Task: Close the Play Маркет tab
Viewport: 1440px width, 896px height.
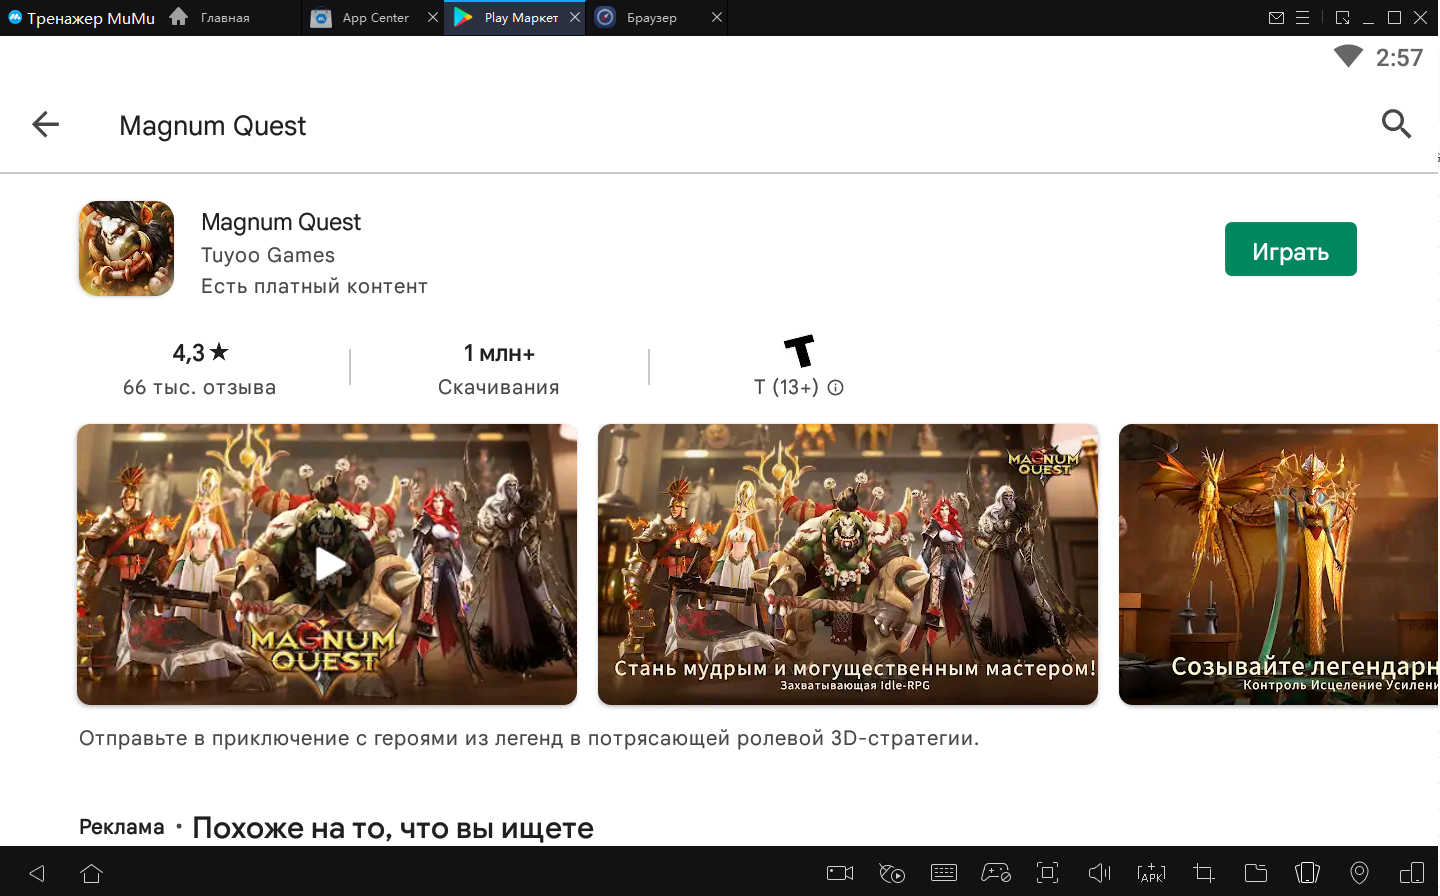Action: click(x=575, y=17)
